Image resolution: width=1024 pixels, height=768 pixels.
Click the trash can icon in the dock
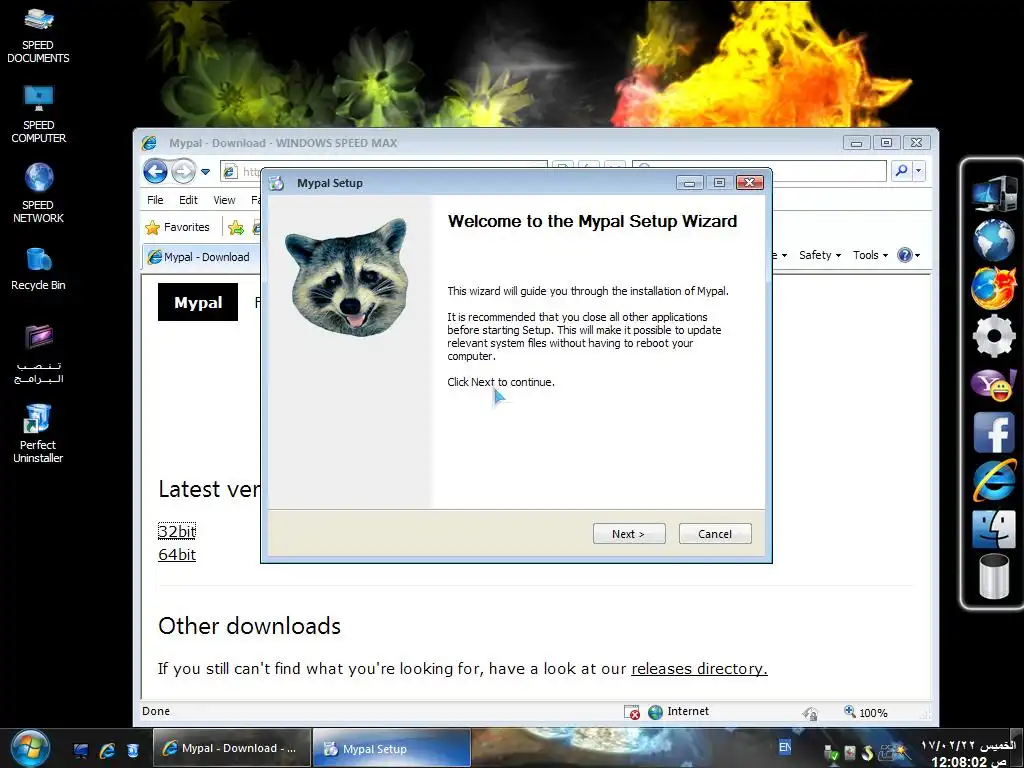click(993, 576)
